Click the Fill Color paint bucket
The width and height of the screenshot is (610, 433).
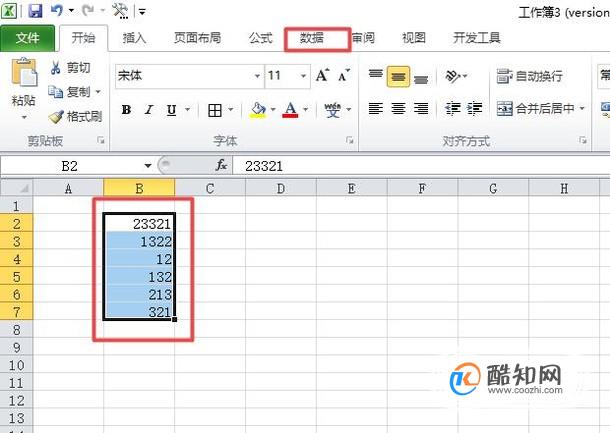pyautogui.click(x=258, y=110)
